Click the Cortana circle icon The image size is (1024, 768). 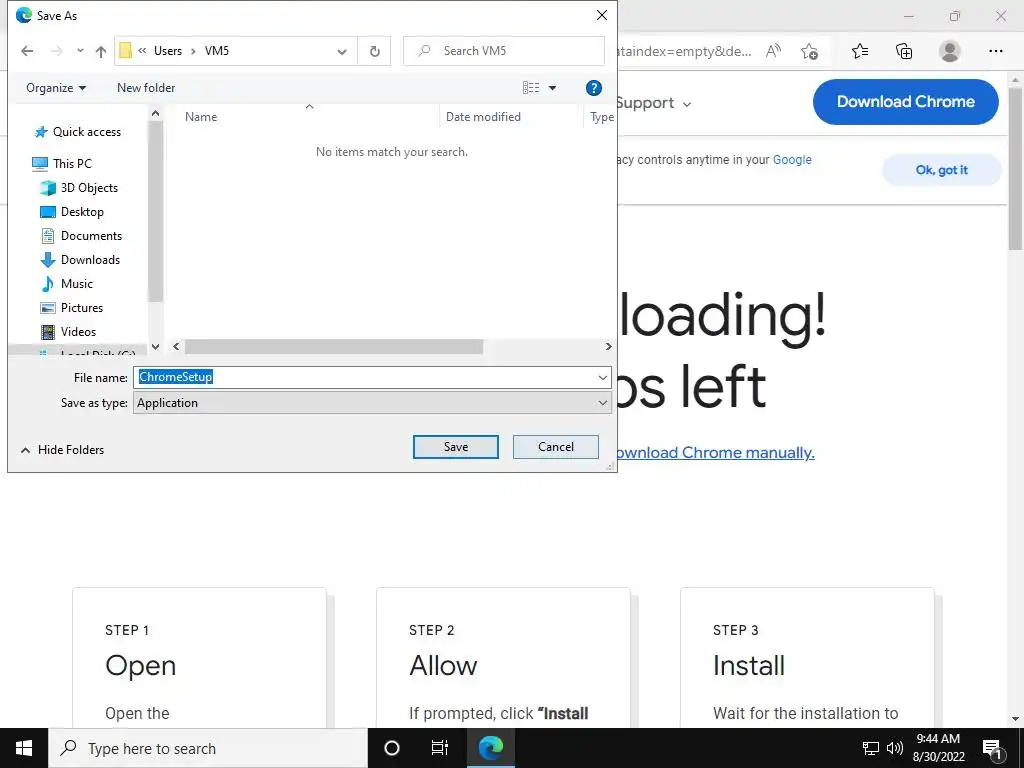(x=392, y=748)
